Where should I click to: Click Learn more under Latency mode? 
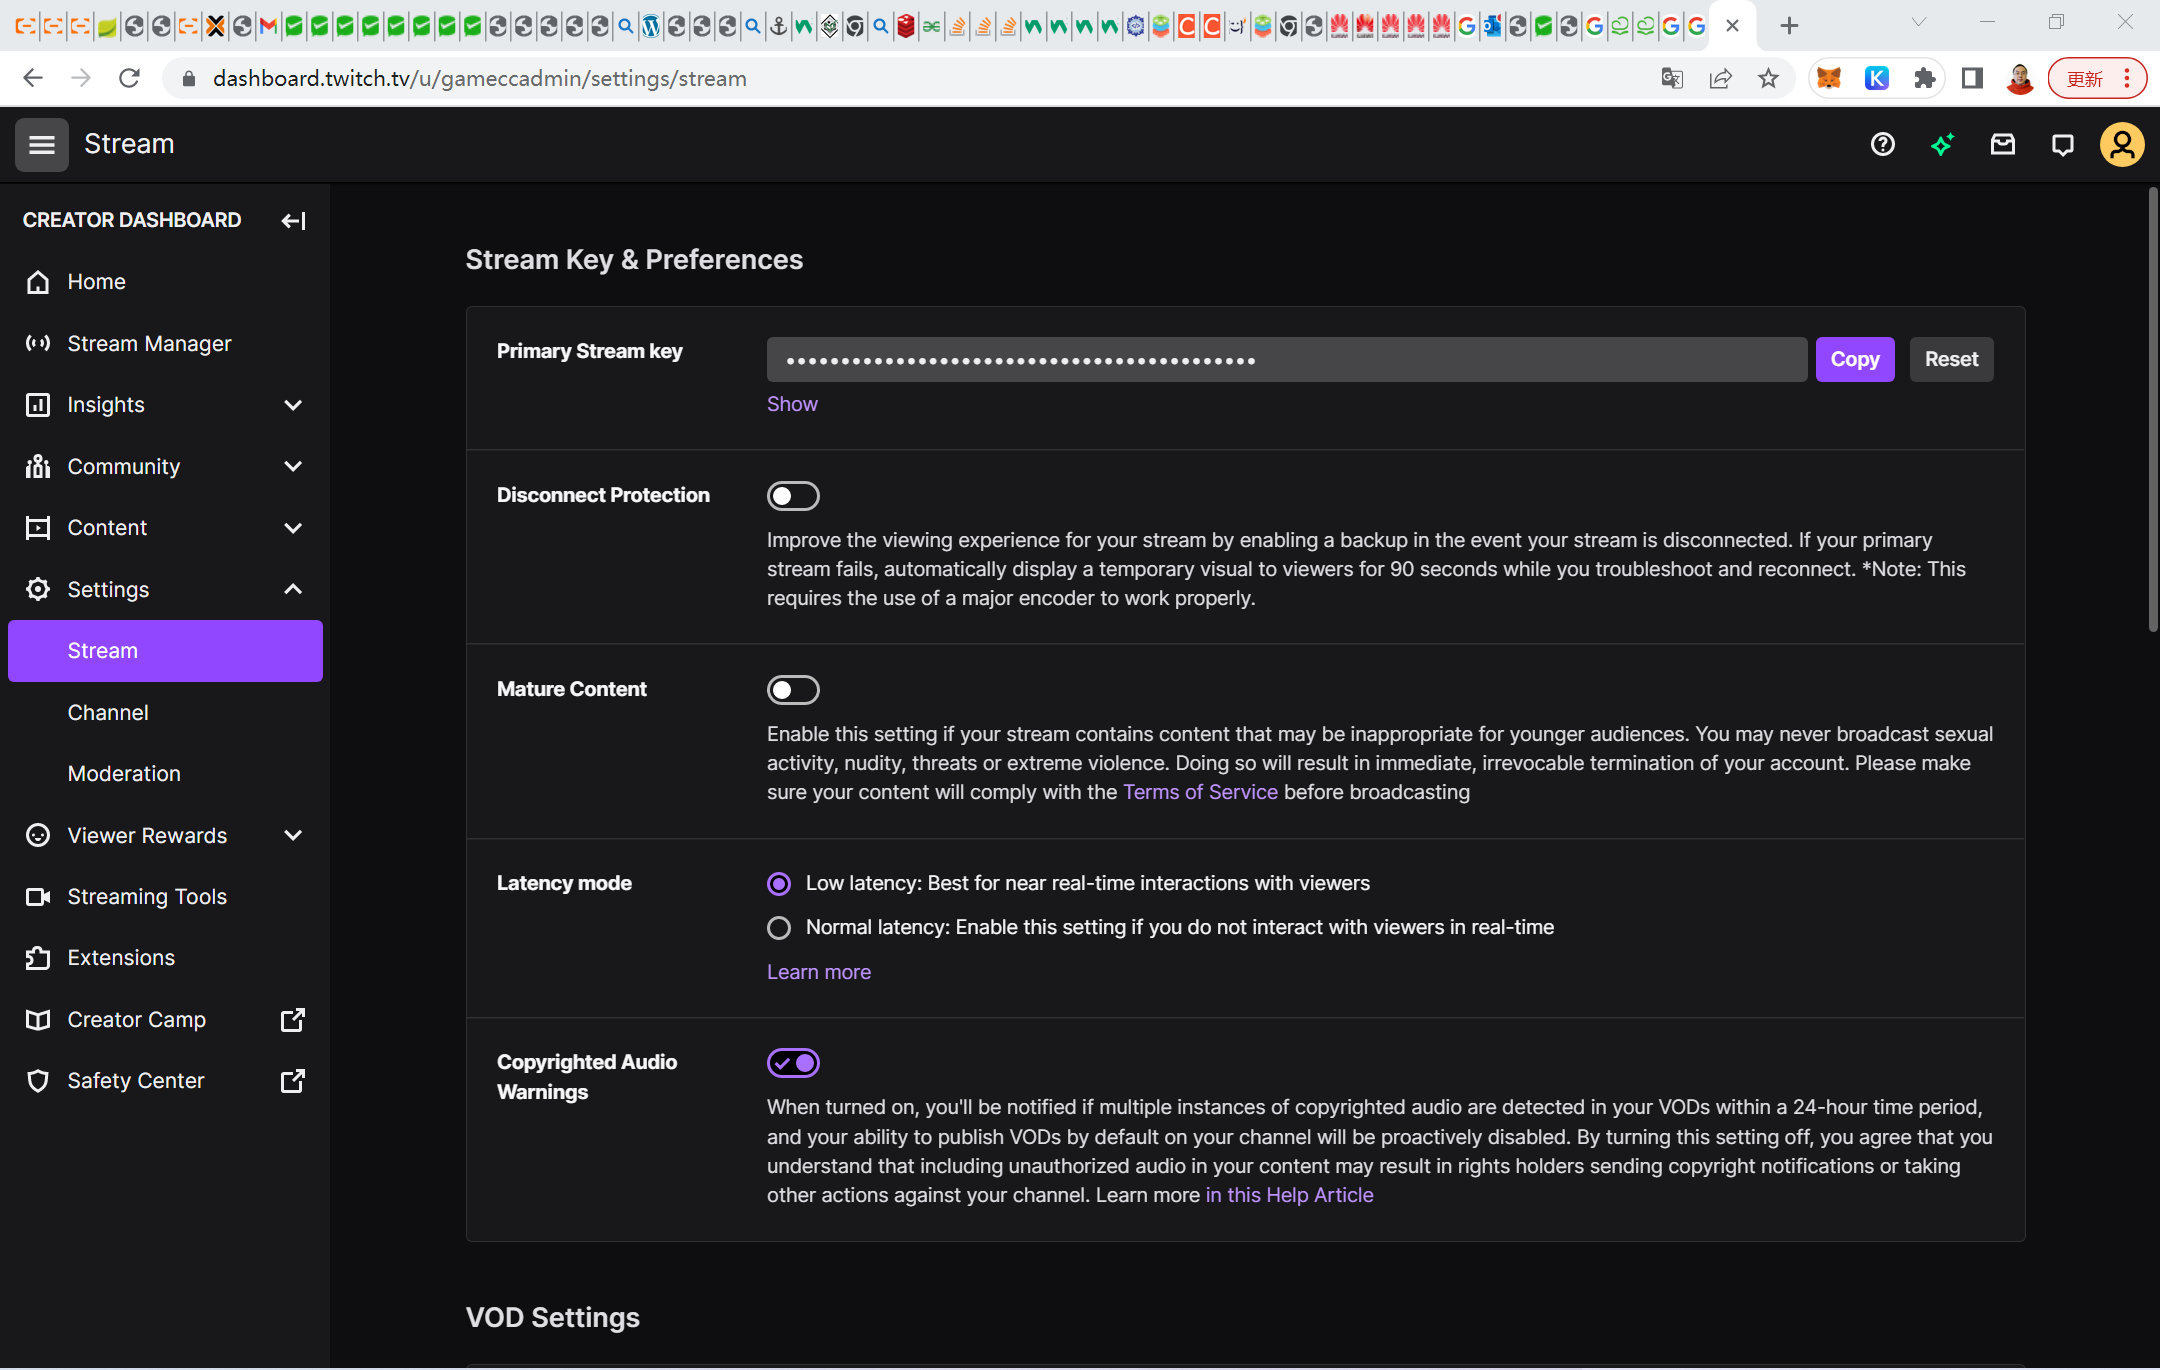pos(819,972)
